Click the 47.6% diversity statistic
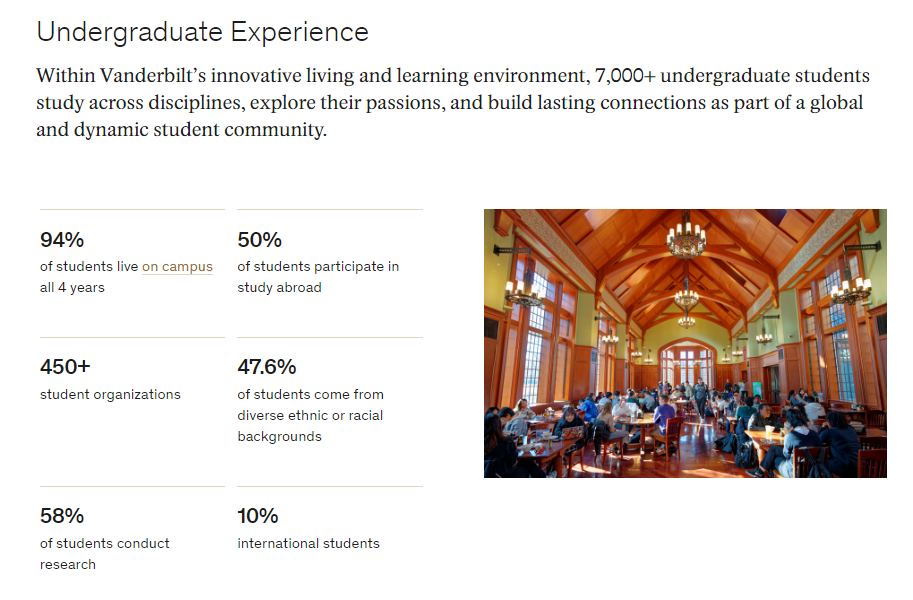 [267, 366]
